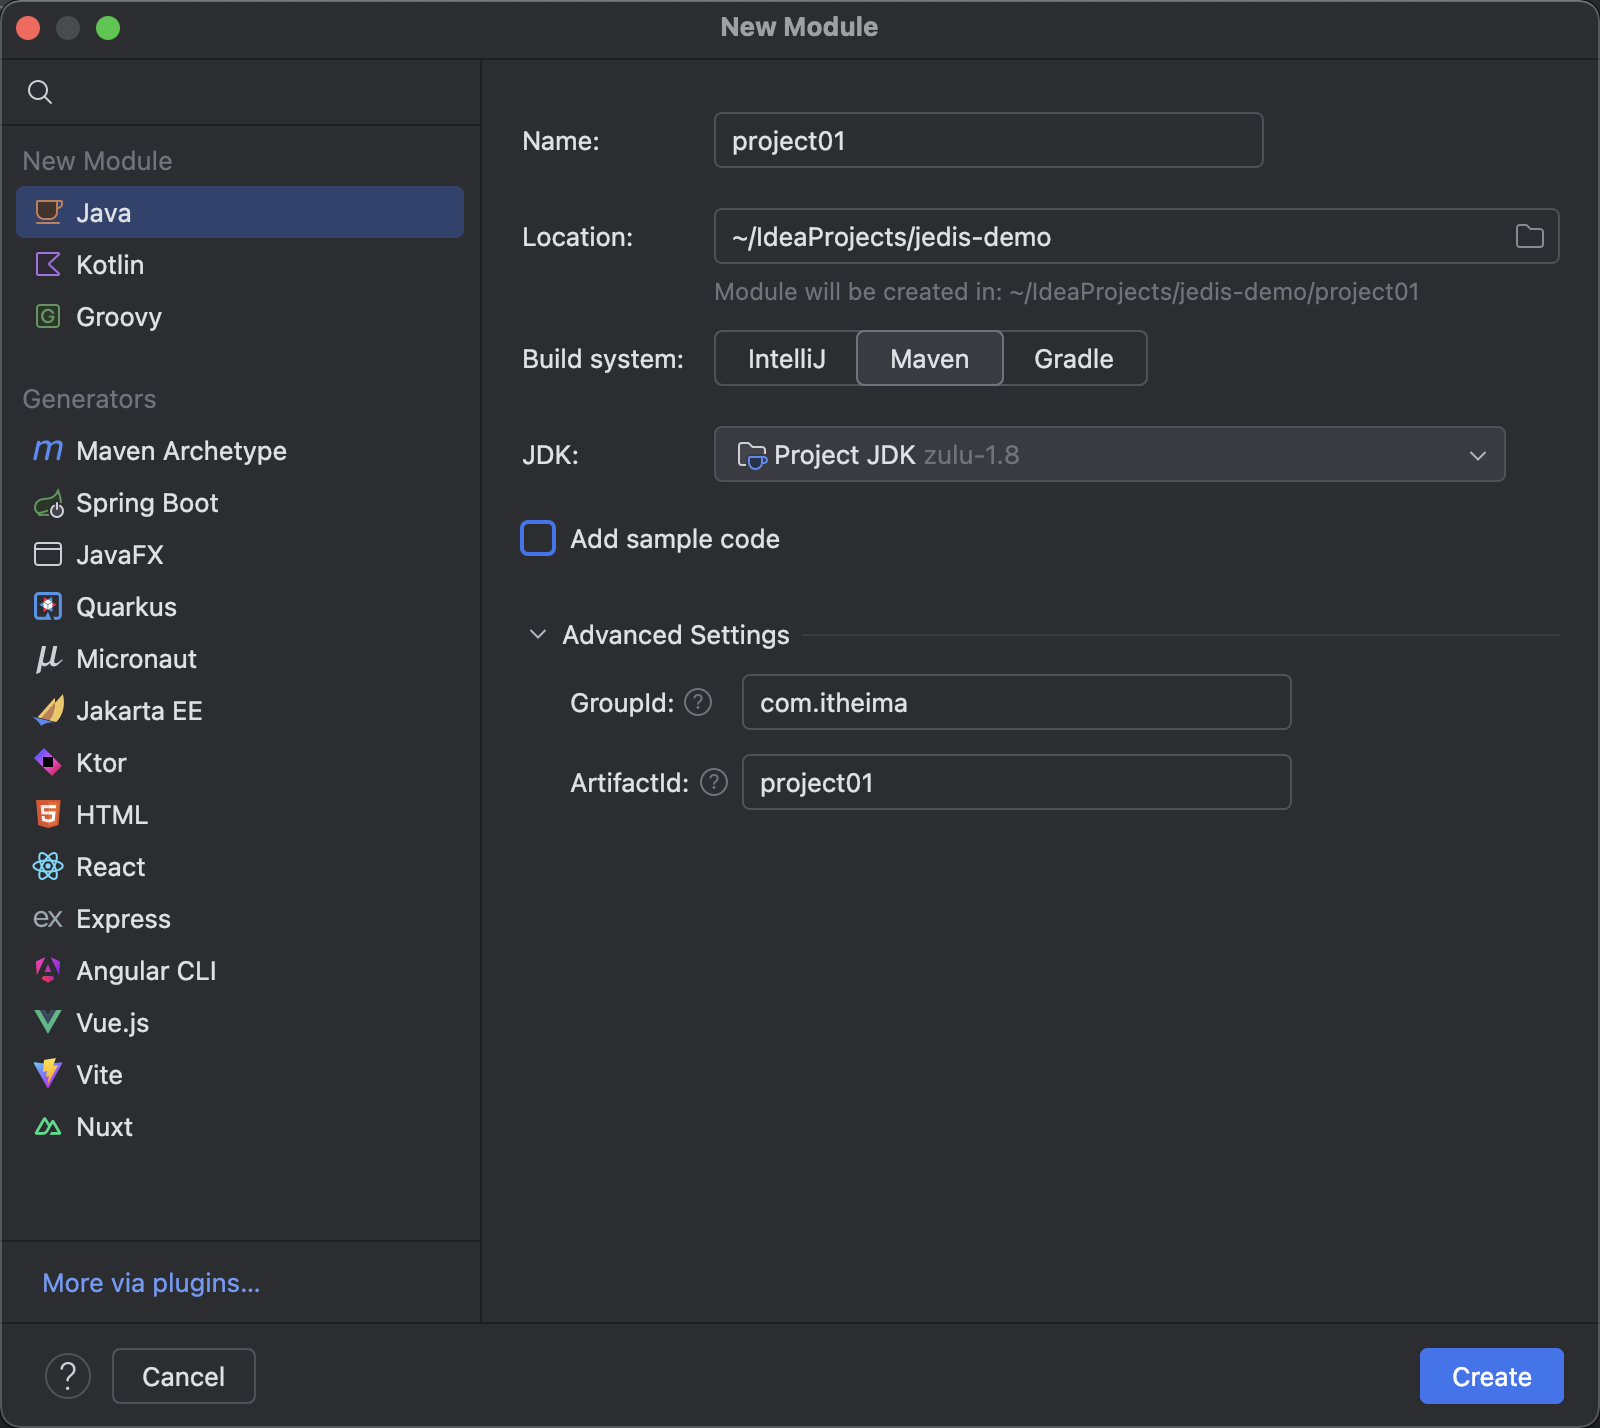Click the ArtifactId help question icon
The width and height of the screenshot is (1600, 1428).
click(714, 782)
